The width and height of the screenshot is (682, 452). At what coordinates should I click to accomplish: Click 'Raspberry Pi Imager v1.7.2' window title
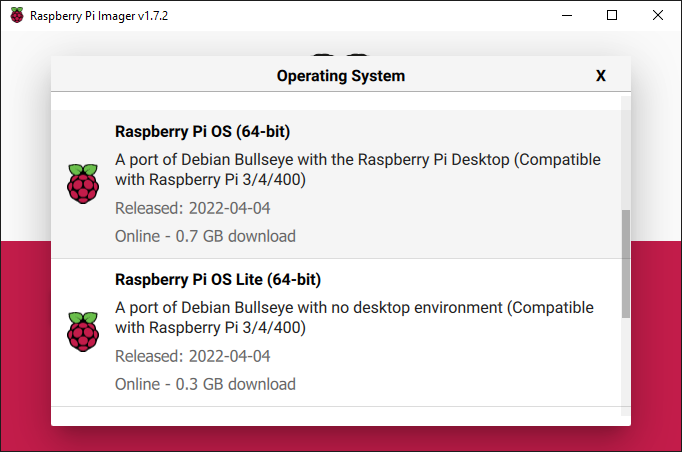click(x=99, y=16)
